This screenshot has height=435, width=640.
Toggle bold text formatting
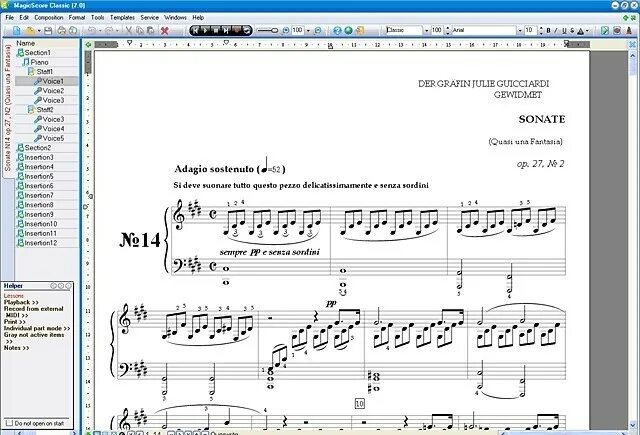[549, 31]
